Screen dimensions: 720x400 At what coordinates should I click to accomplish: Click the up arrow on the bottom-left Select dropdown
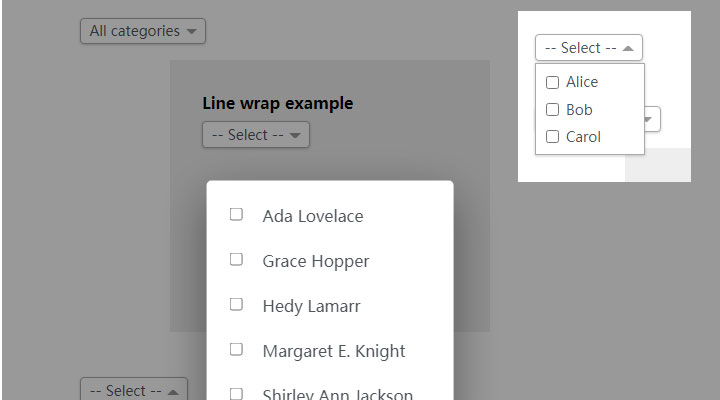[173, 392]
